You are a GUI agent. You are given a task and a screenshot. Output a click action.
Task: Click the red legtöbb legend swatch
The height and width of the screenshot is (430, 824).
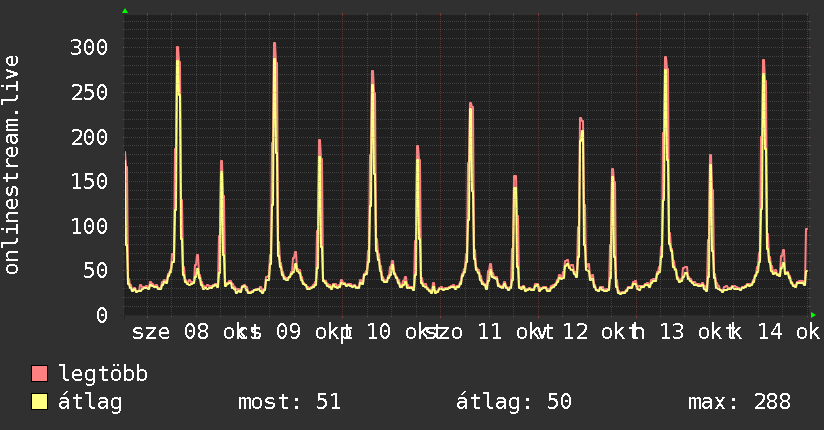pyautogui.click(x=39, y=373)
